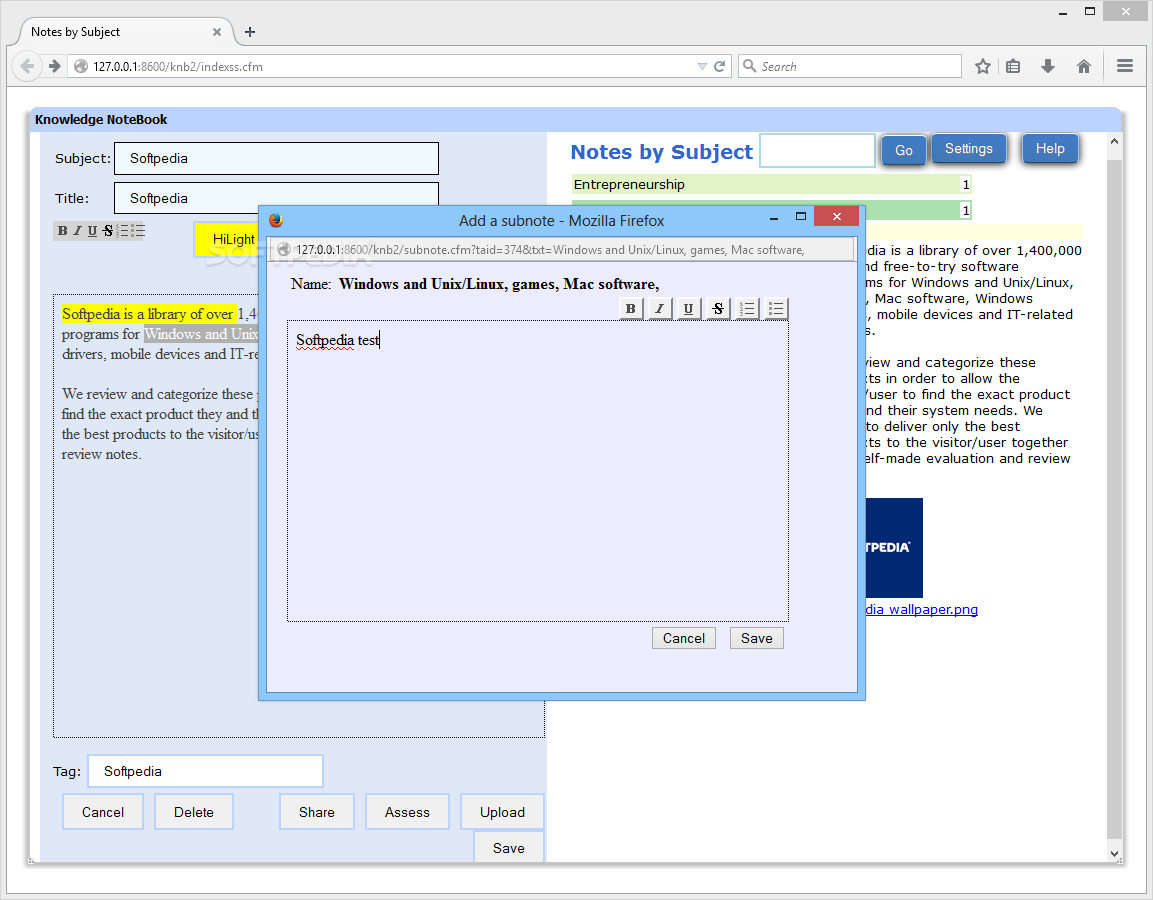Open the Help button
The image size is (1153, 900).
point(1050,149)
